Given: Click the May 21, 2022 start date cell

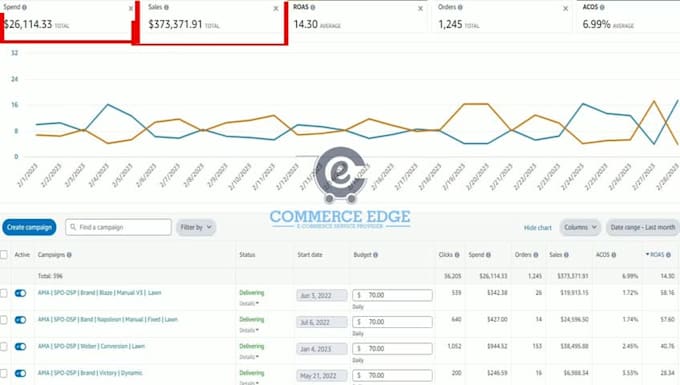Looking at the screenshot, I should 322,376.
